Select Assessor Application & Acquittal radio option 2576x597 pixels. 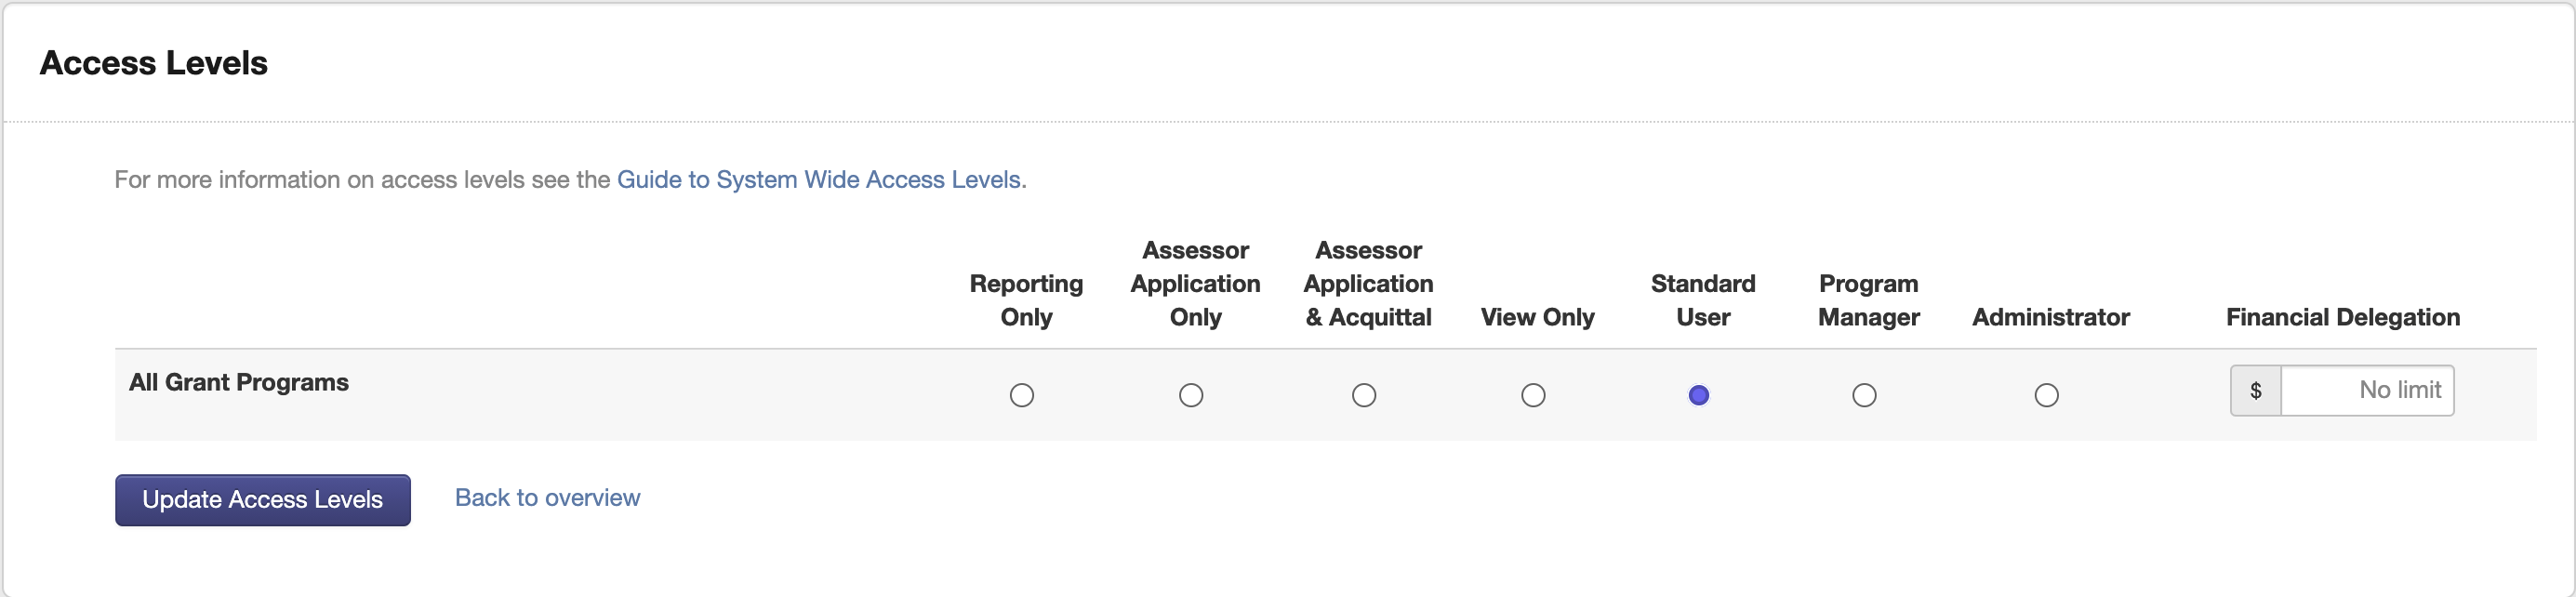click(1363, 395)
